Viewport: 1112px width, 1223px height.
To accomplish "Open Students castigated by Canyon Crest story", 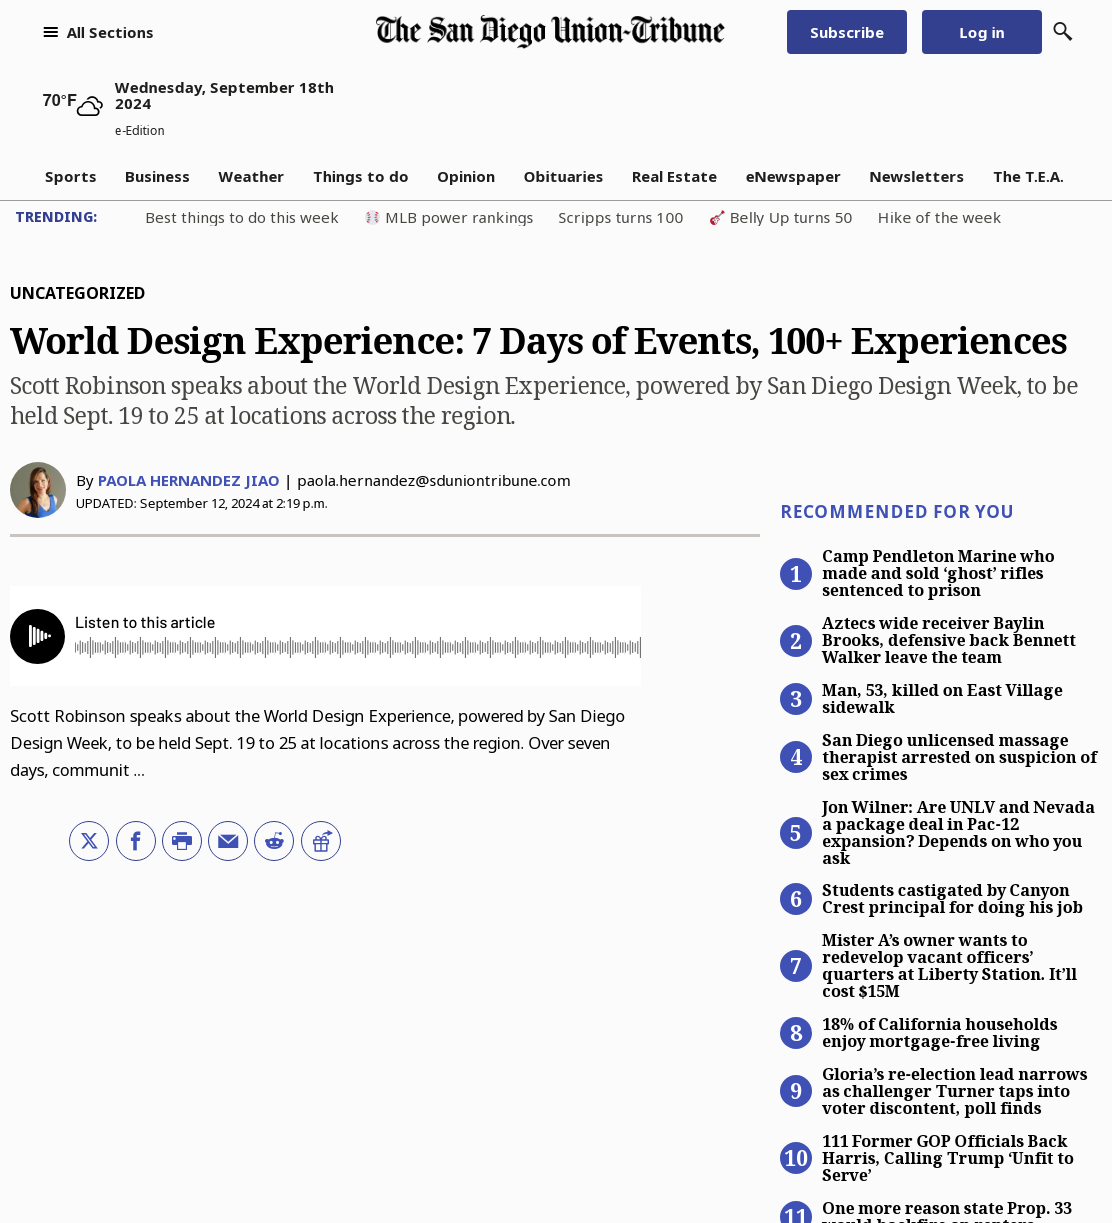I will 952,899.
